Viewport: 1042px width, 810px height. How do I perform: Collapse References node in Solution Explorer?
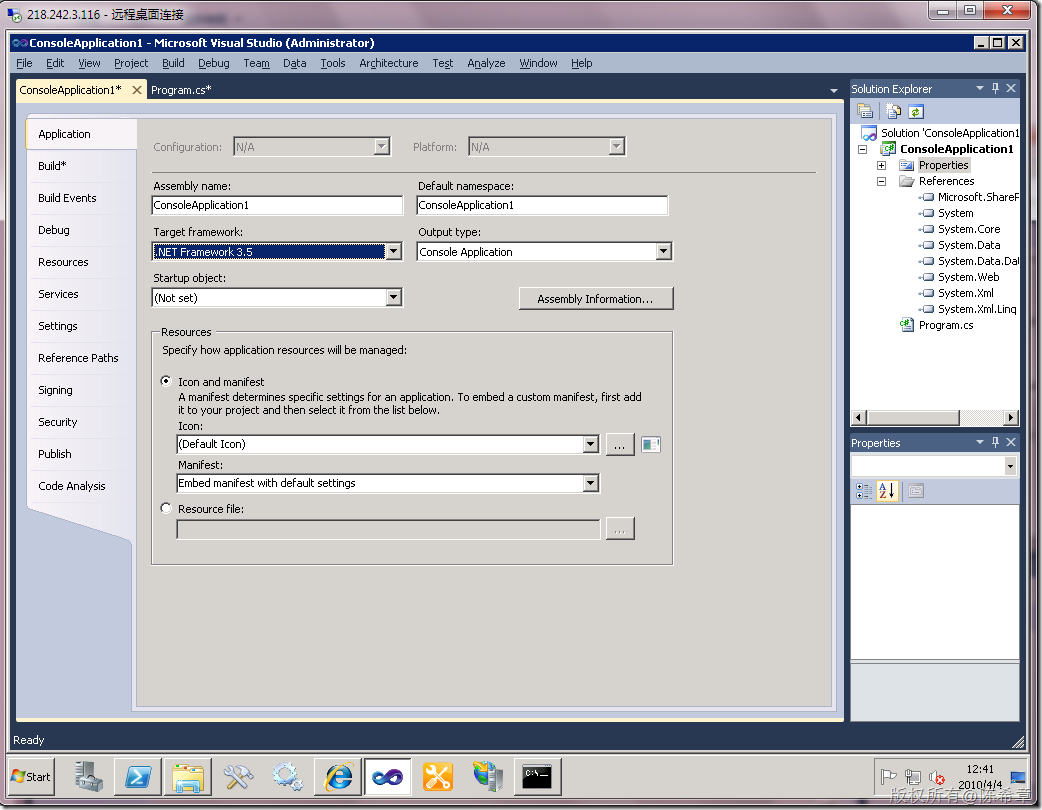pos(881,181)
